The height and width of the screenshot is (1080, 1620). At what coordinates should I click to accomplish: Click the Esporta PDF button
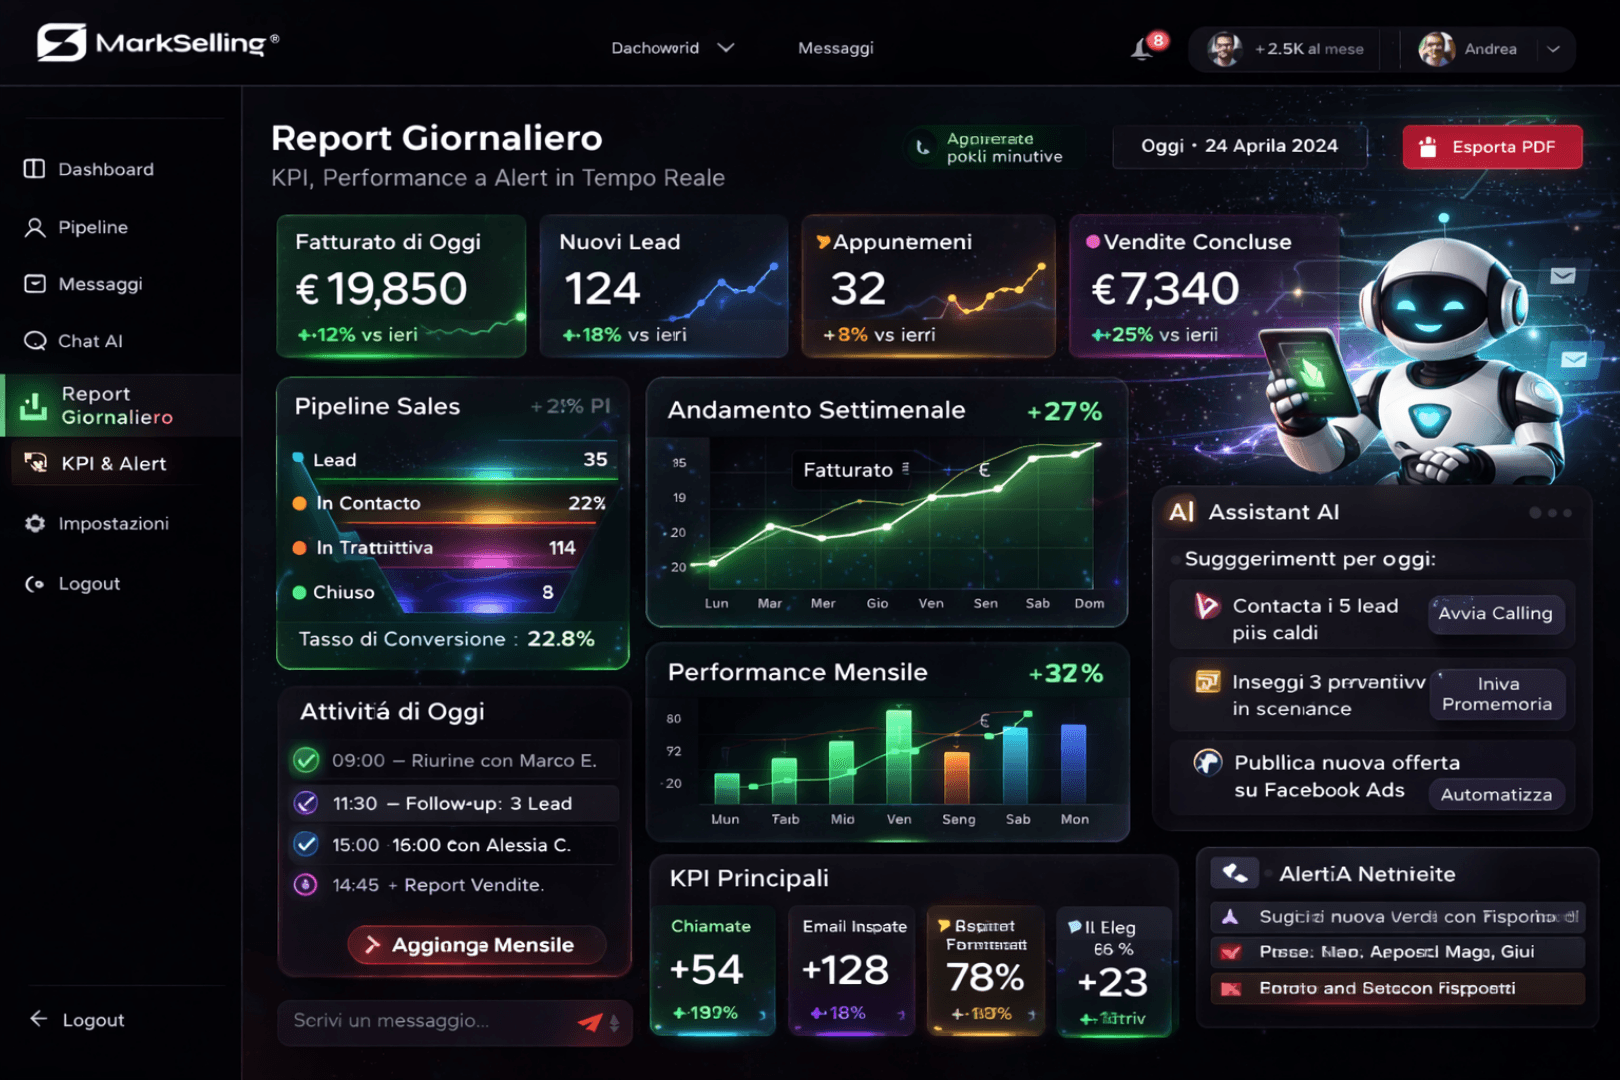(1492, 146)
